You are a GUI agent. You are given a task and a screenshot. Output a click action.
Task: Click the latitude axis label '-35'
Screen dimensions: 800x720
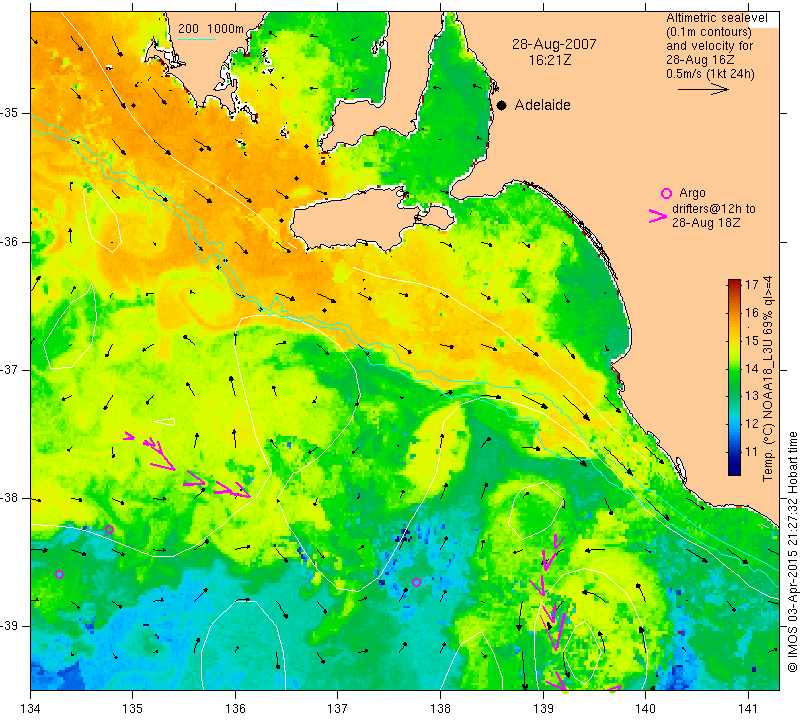tap(9, 113)
